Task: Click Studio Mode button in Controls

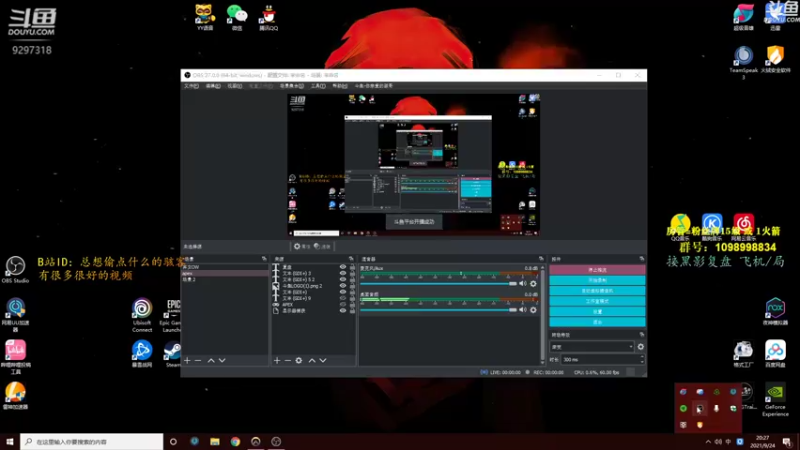Action: tap(597, 301)
